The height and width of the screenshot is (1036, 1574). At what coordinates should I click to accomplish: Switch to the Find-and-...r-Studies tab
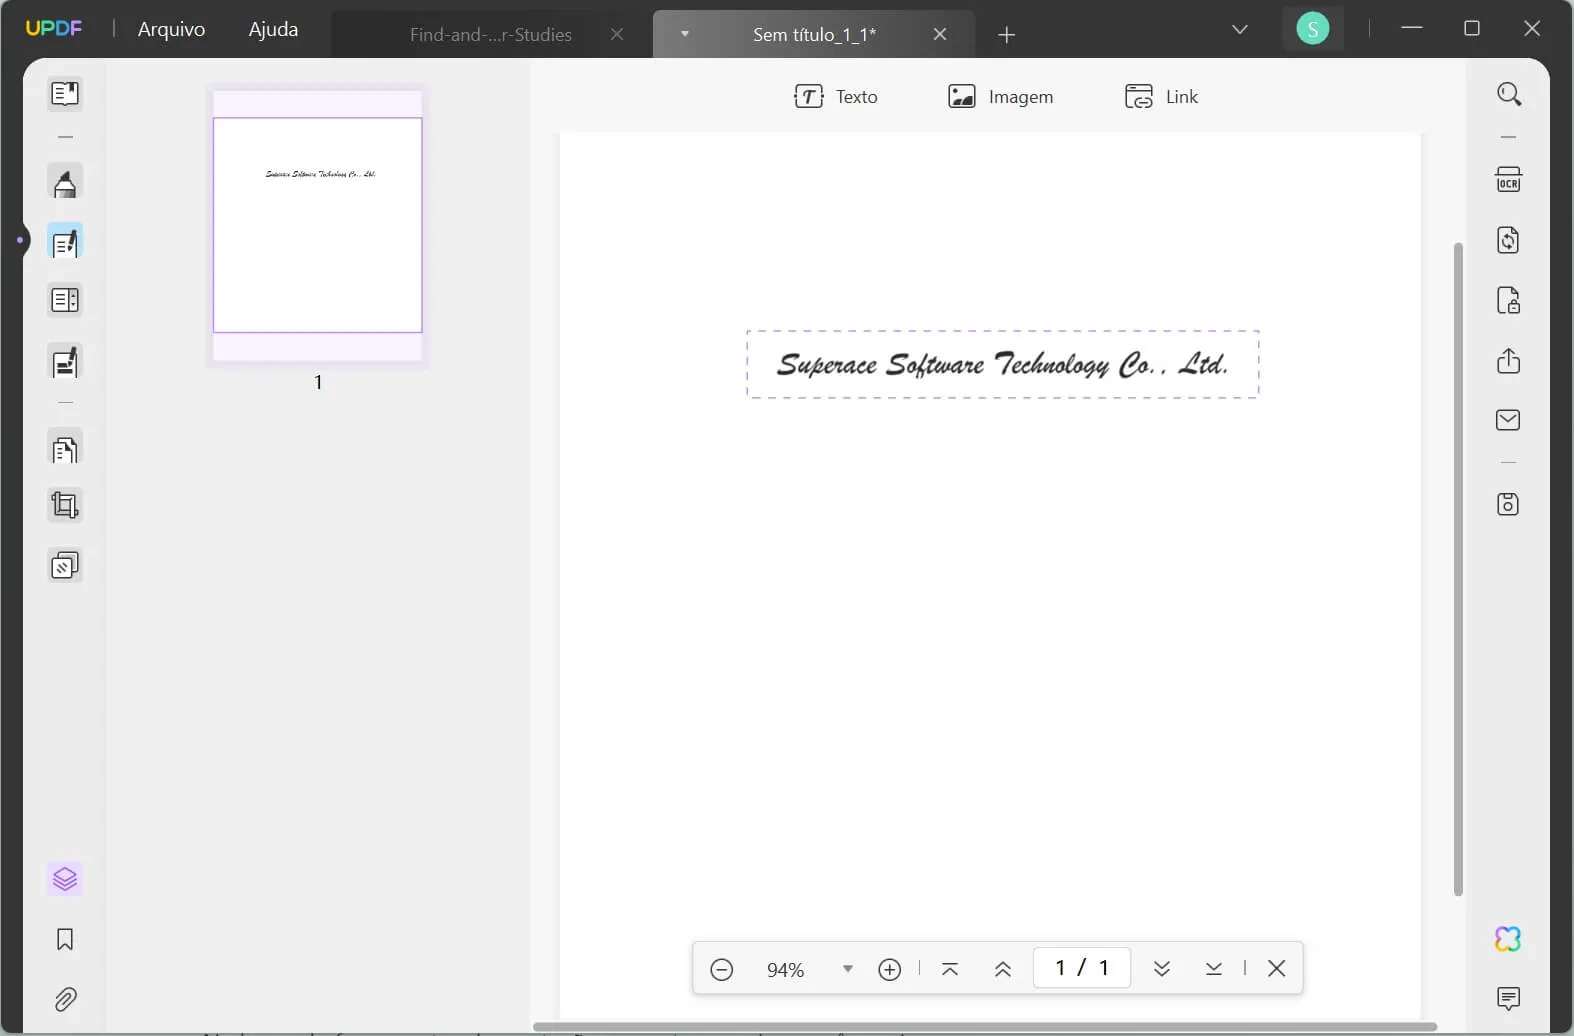tap(491, 34)
